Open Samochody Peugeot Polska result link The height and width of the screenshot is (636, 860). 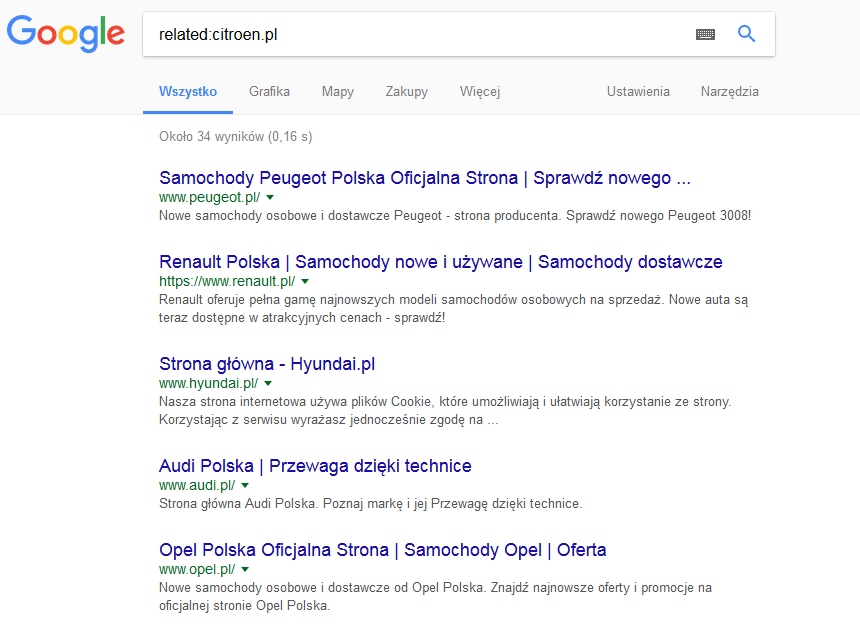(425, 178)
